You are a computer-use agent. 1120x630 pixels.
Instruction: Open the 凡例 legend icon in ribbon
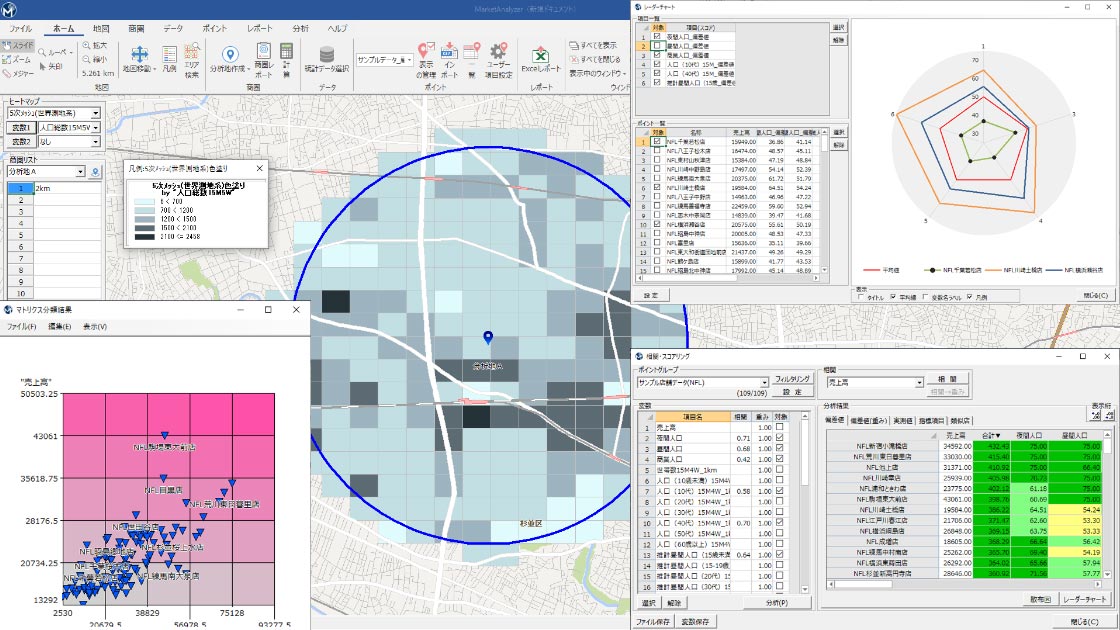169,55
